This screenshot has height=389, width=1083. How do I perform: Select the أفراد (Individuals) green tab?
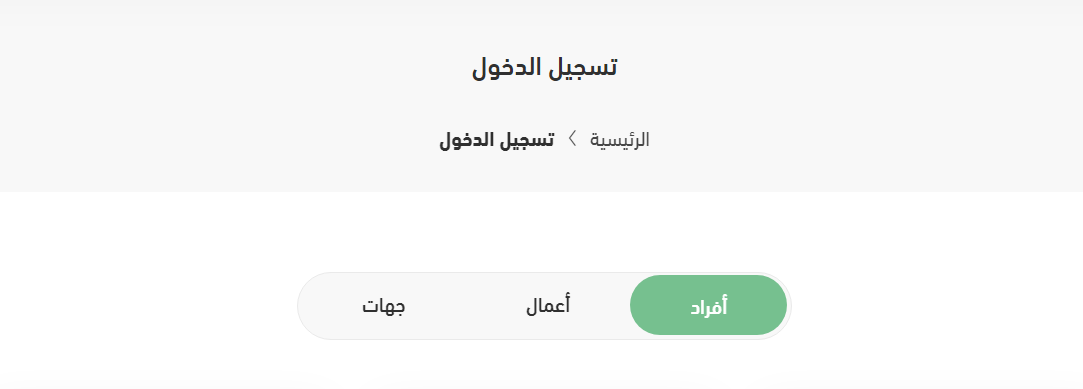(708, 305)
